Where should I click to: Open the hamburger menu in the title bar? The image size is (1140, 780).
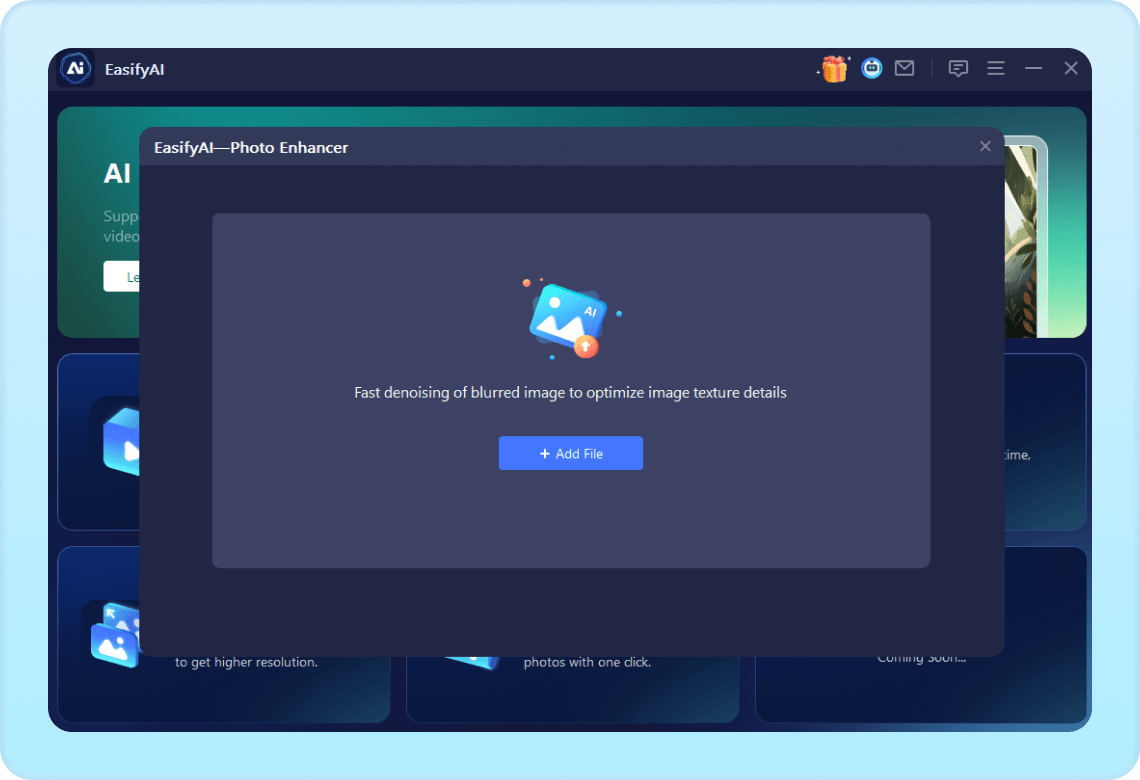[x=996, y=68]
